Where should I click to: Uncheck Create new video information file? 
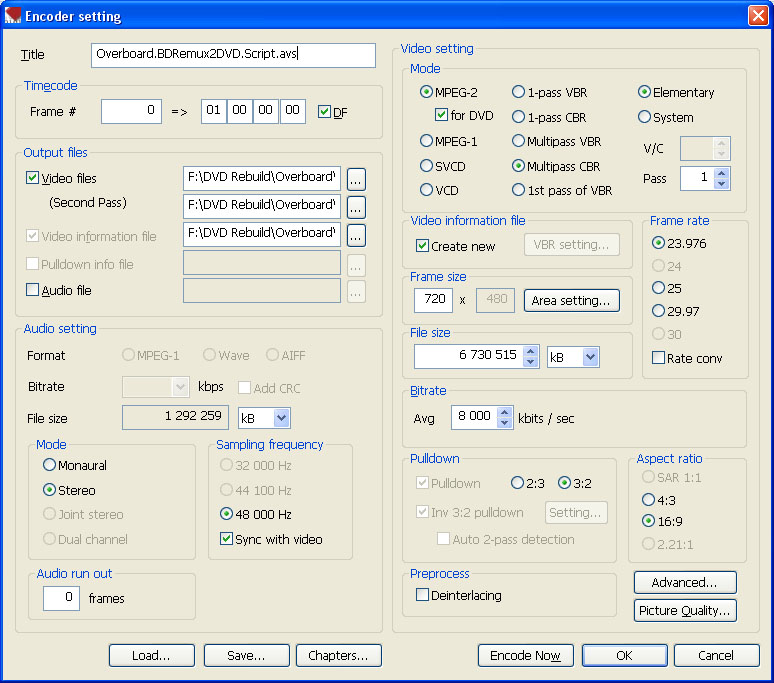click(422, 245)
